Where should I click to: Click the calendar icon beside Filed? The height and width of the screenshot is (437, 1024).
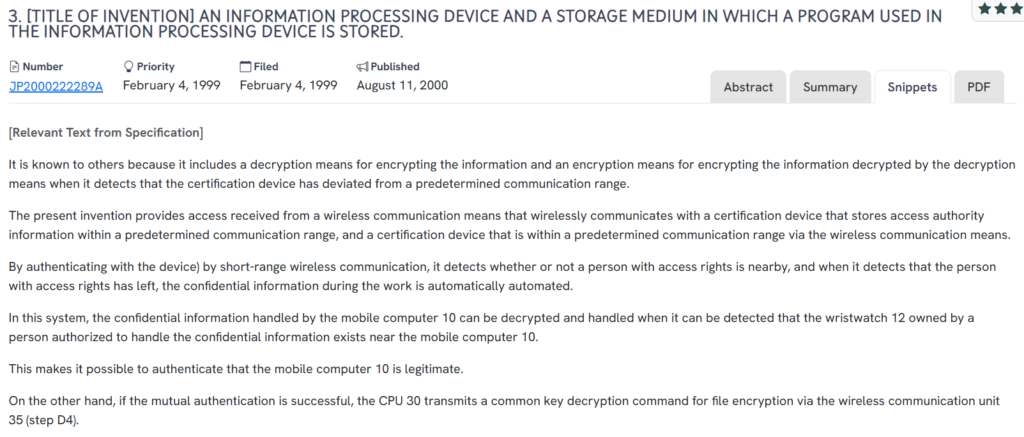click(245, 66)
